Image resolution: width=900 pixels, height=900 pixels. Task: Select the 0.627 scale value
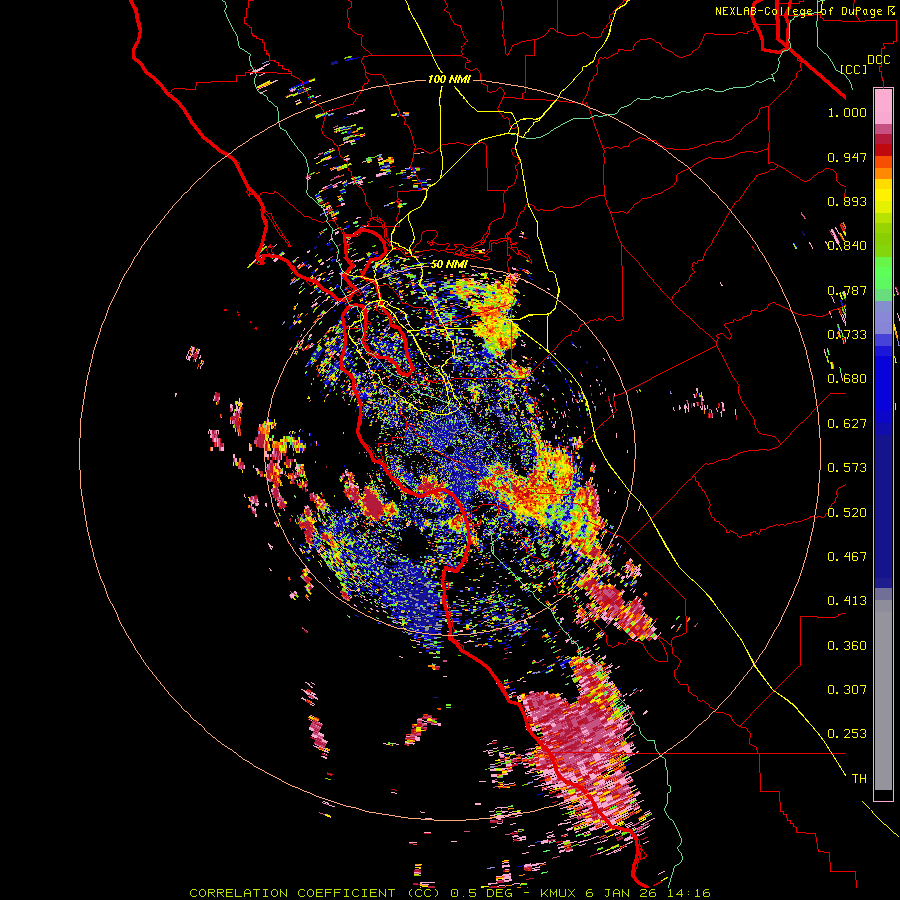847,424
